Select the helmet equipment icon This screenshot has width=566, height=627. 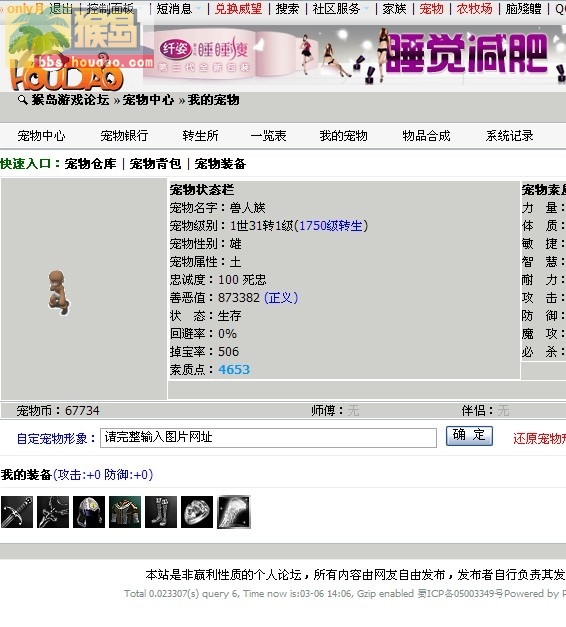tap(89, 512)
